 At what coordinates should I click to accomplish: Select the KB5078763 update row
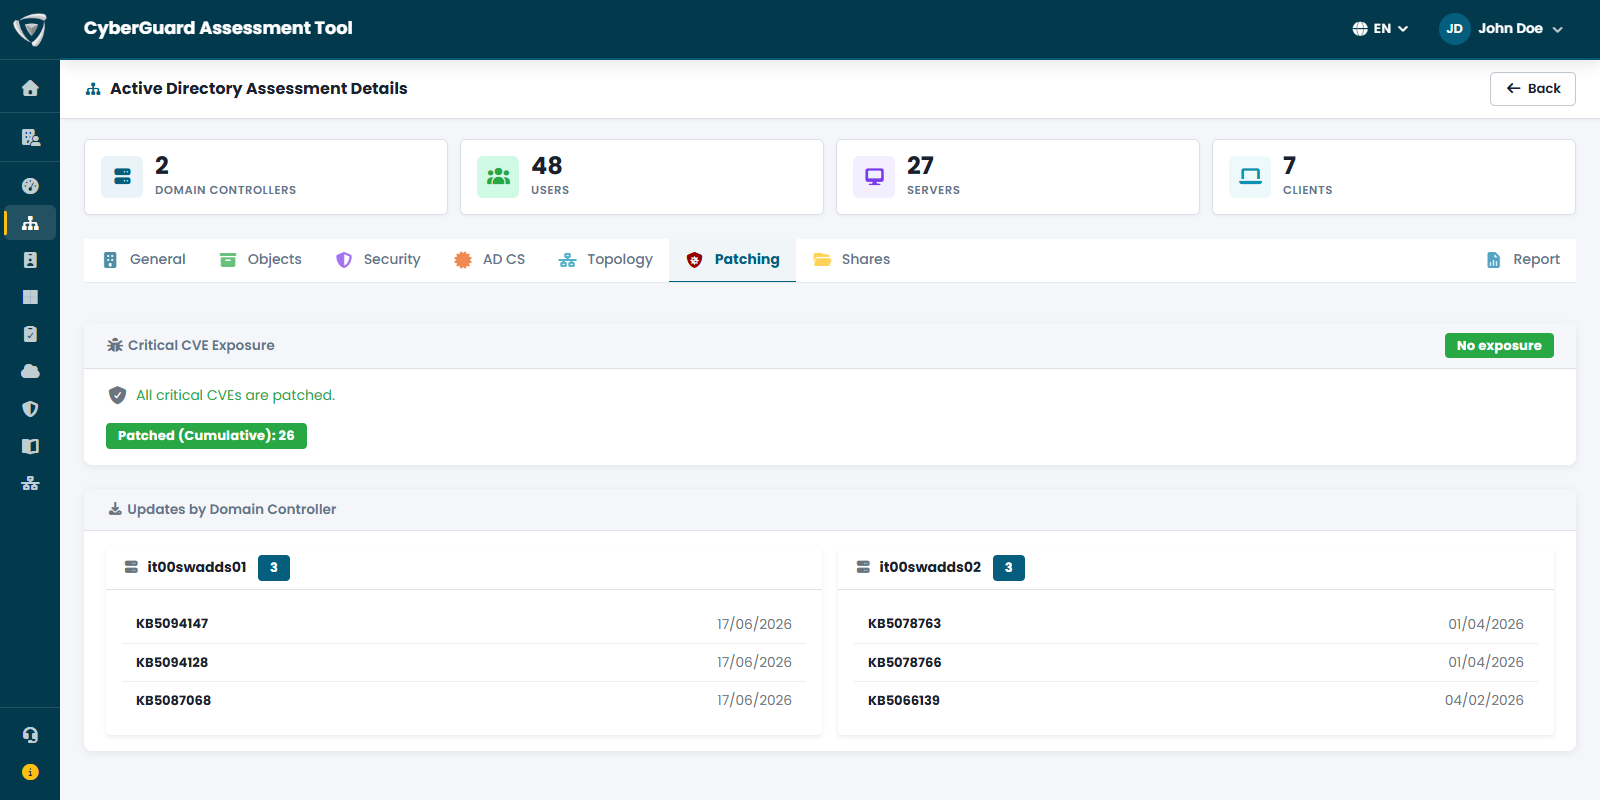click(x=1196, y=624)
